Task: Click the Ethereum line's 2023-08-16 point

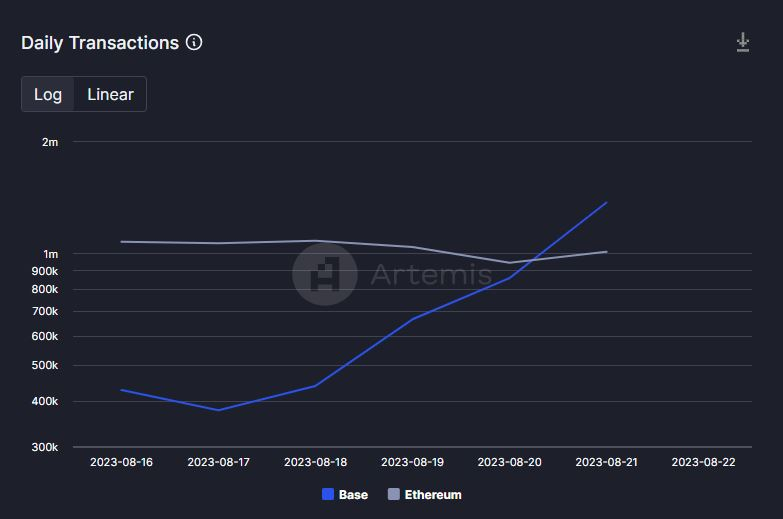Action: (121, 241)
